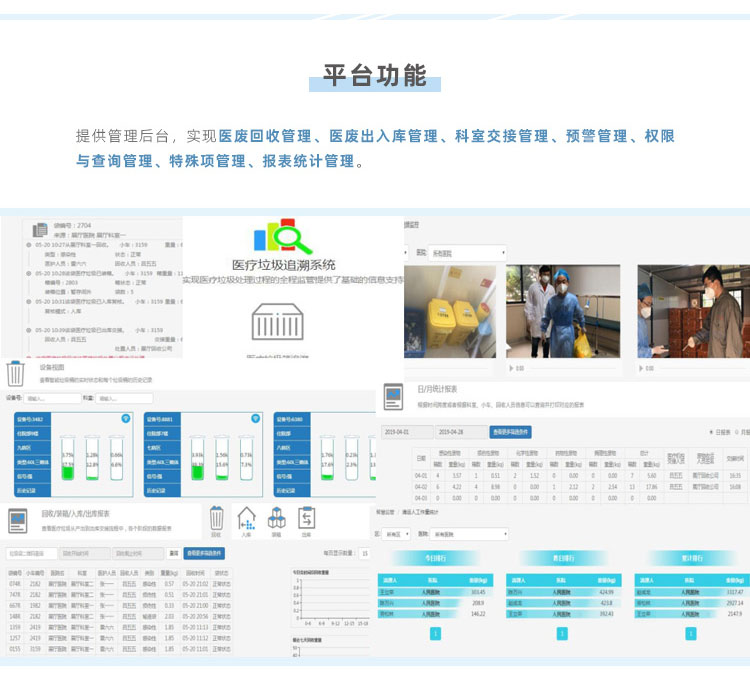Viewport: 750px width, 700px height.
Task: Open the photo of worker beside stacked red boxes
Action: [x=694, y=311]
